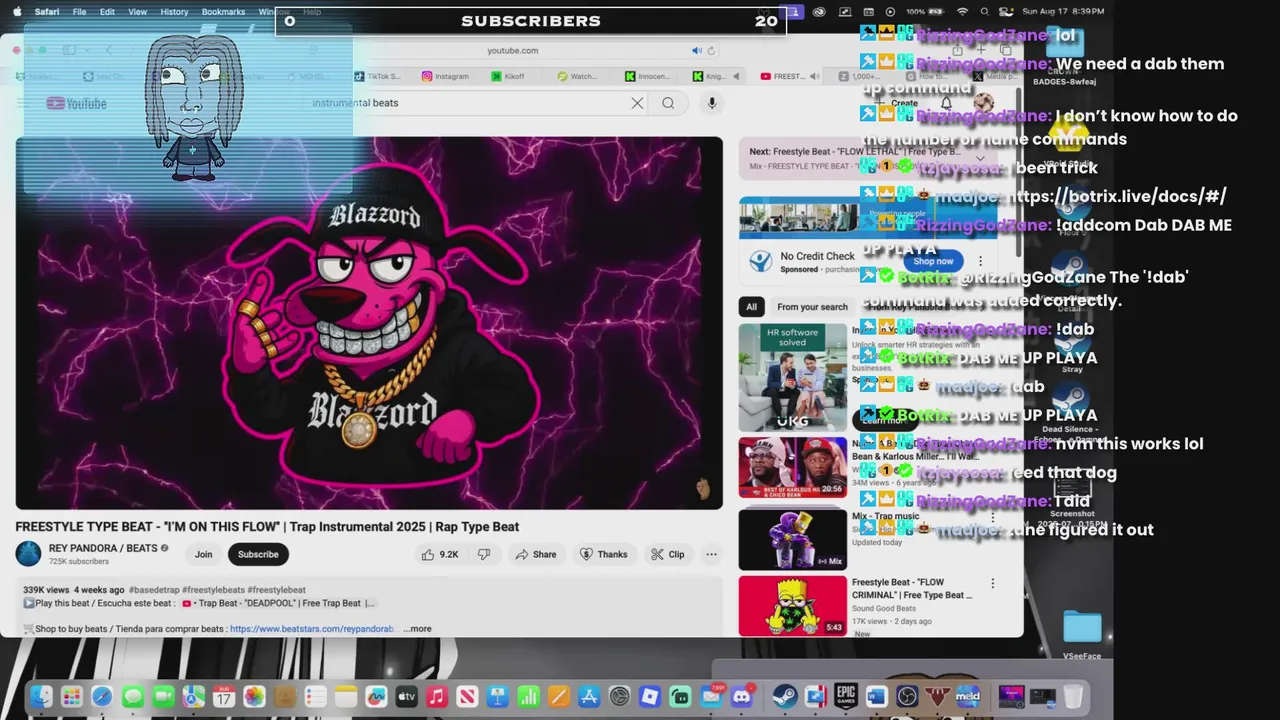Open options menu for the sponsored ad

click(x=980, y=261)
